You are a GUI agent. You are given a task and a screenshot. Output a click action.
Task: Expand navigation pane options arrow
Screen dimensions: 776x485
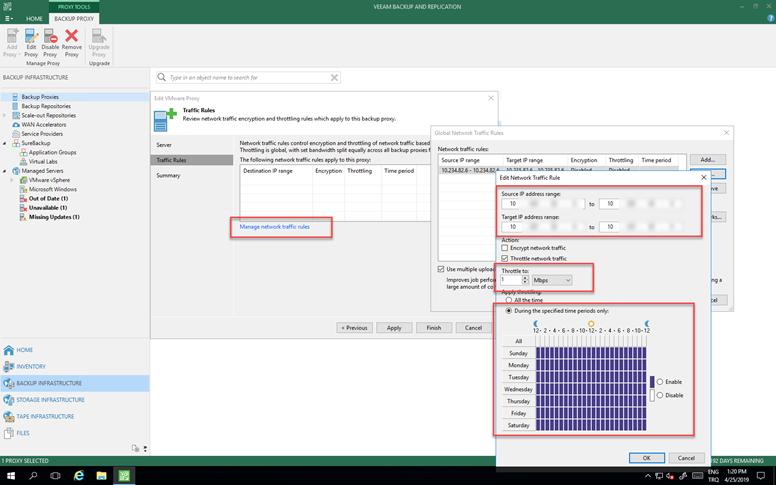[145, 448]
